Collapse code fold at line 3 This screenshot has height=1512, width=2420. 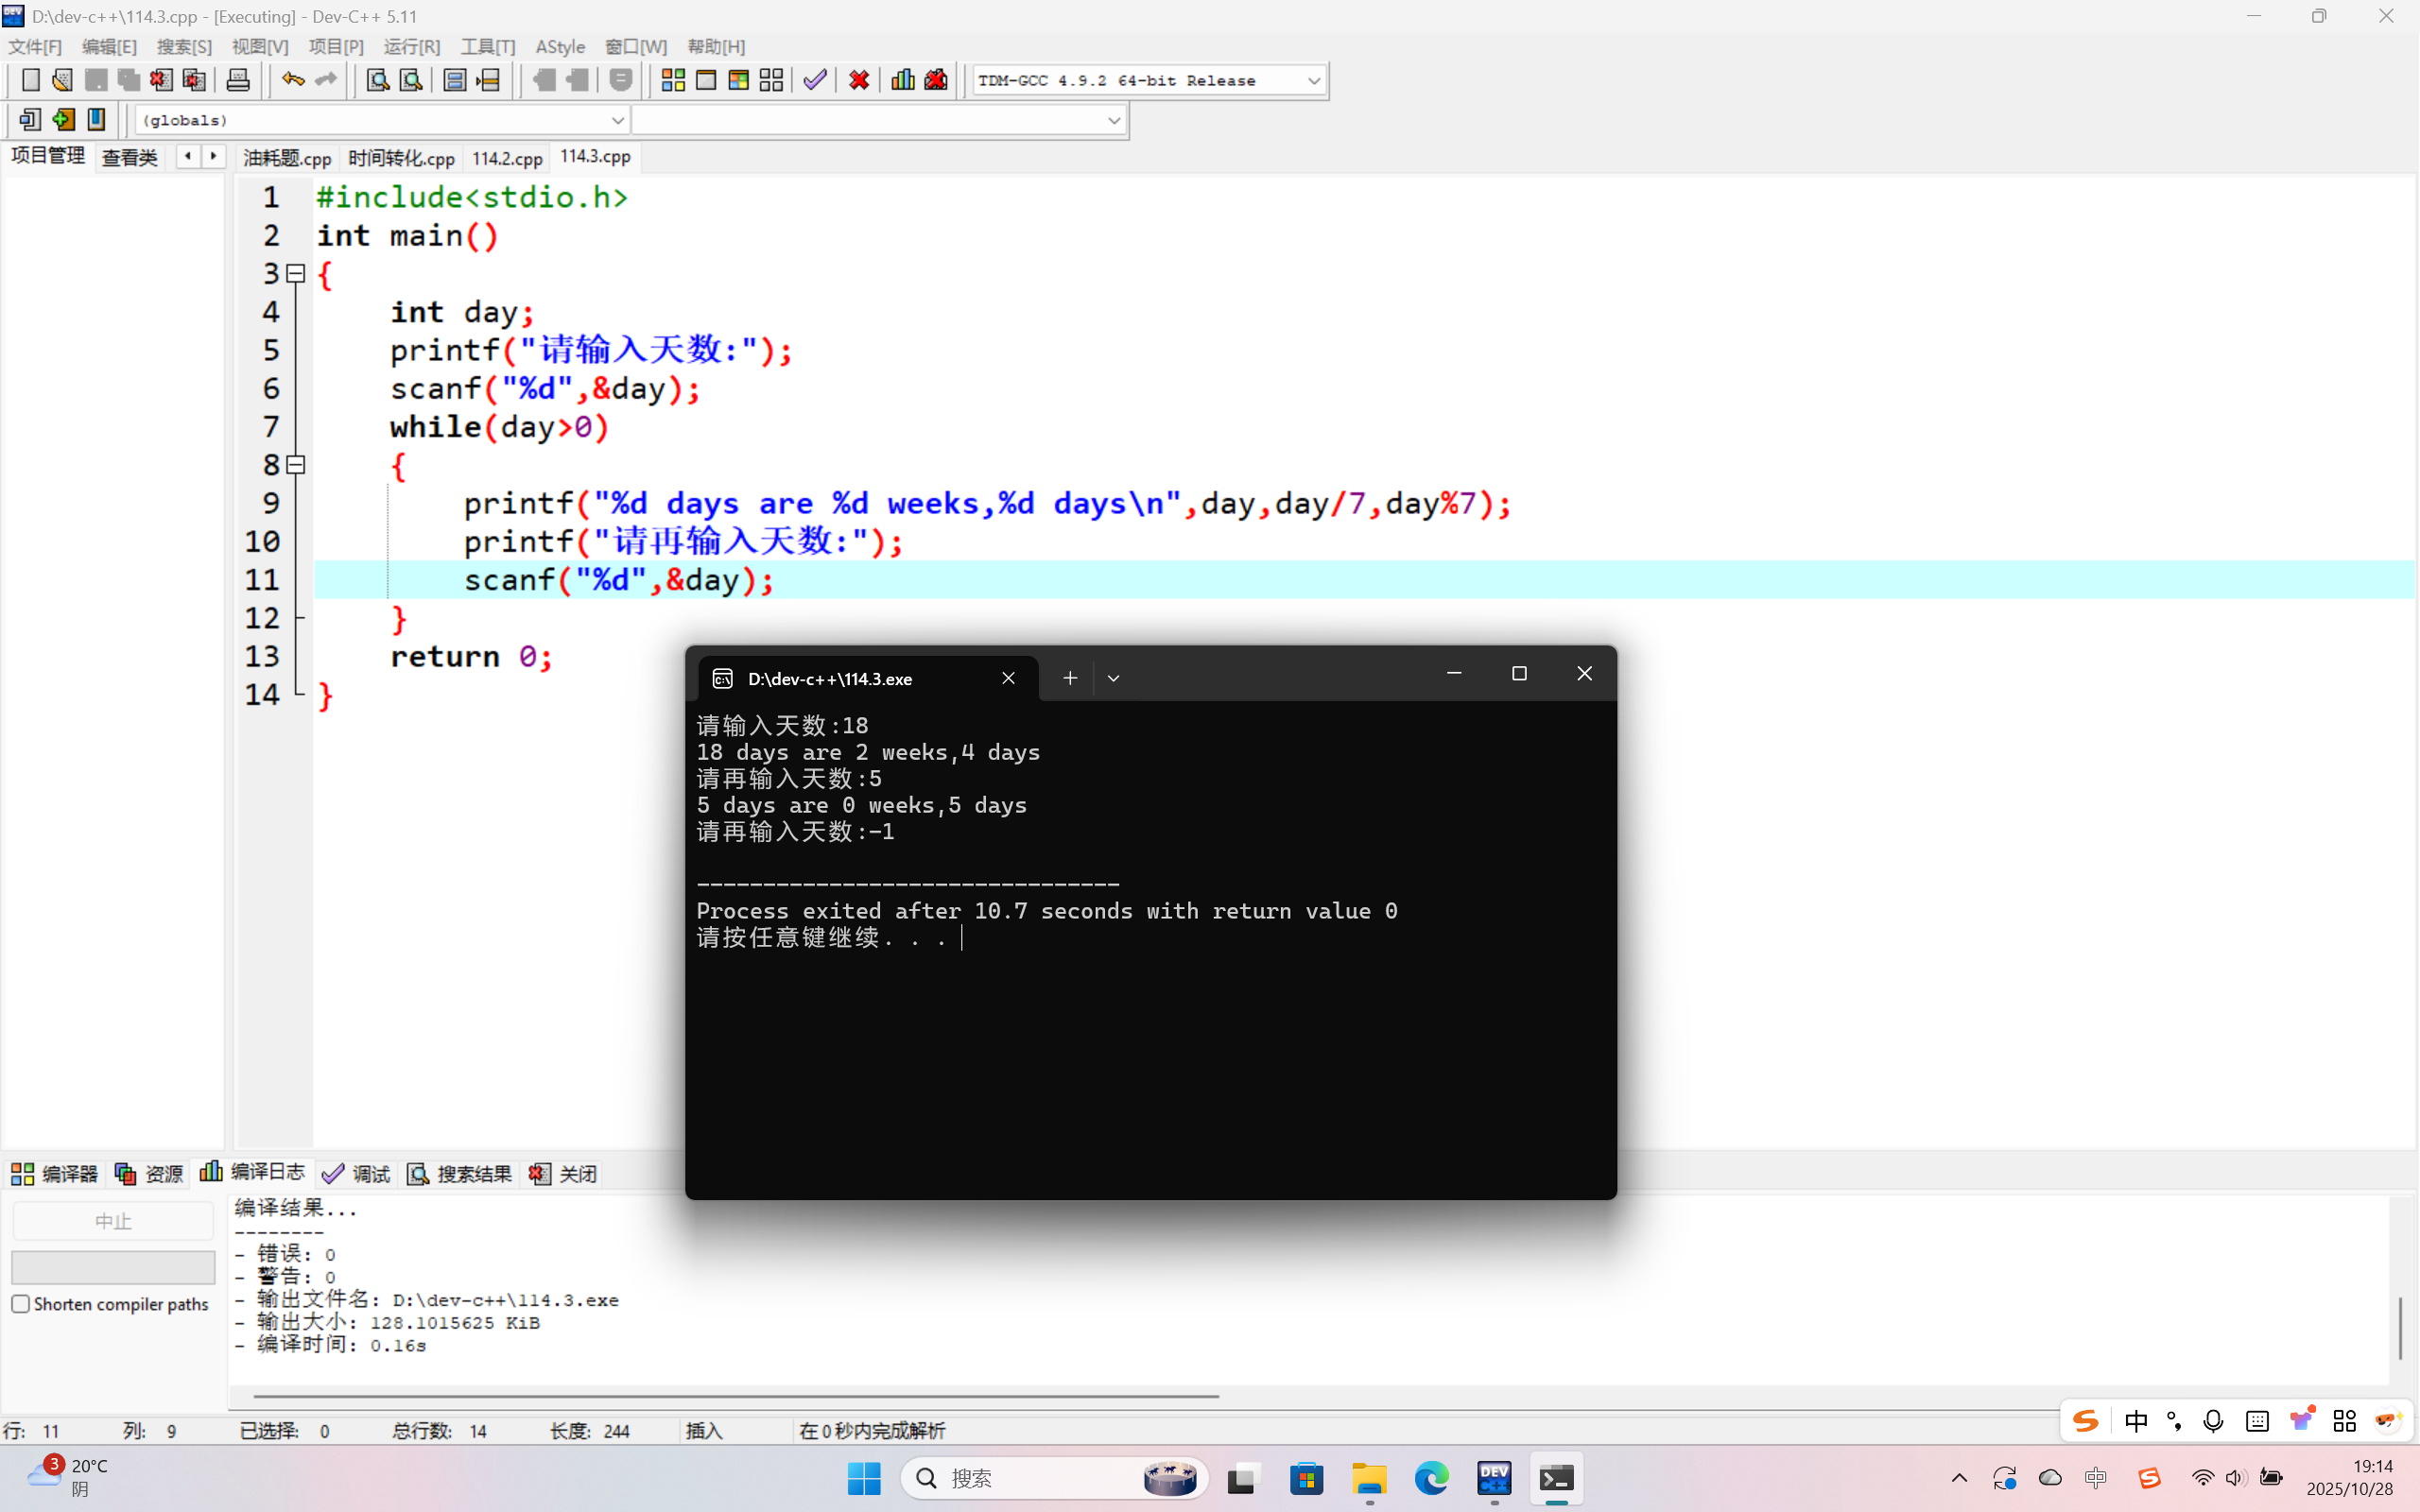(296, 273)
